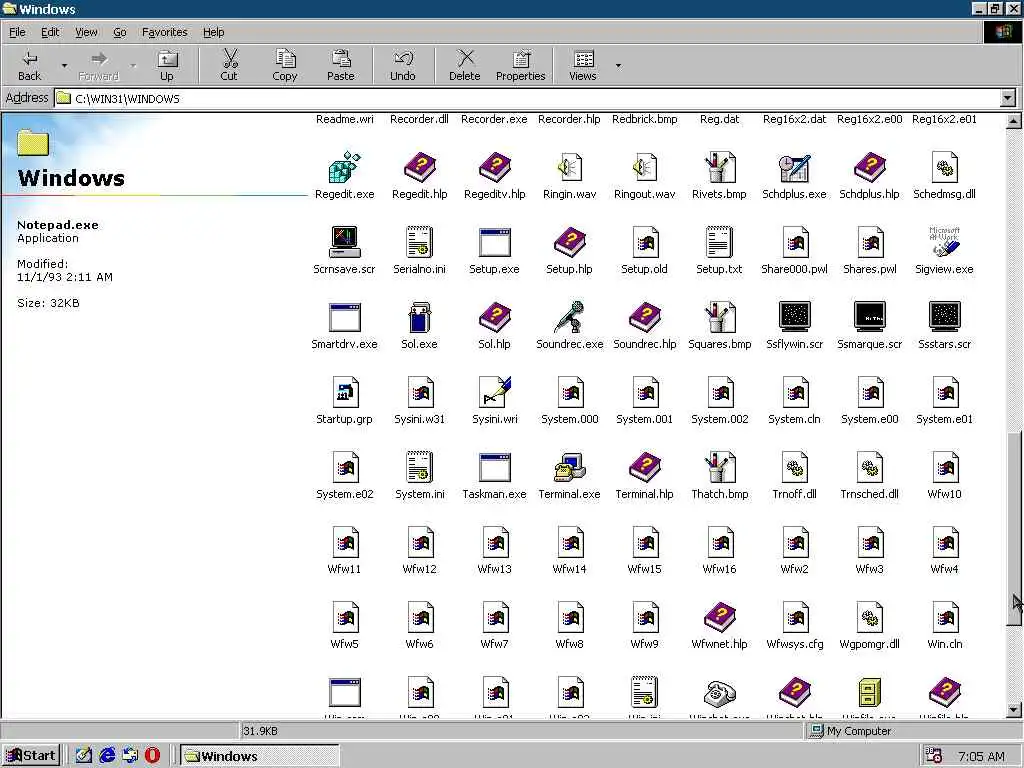Select the Ssflywin.scr screensaver icon

click(x=794, y=318)
